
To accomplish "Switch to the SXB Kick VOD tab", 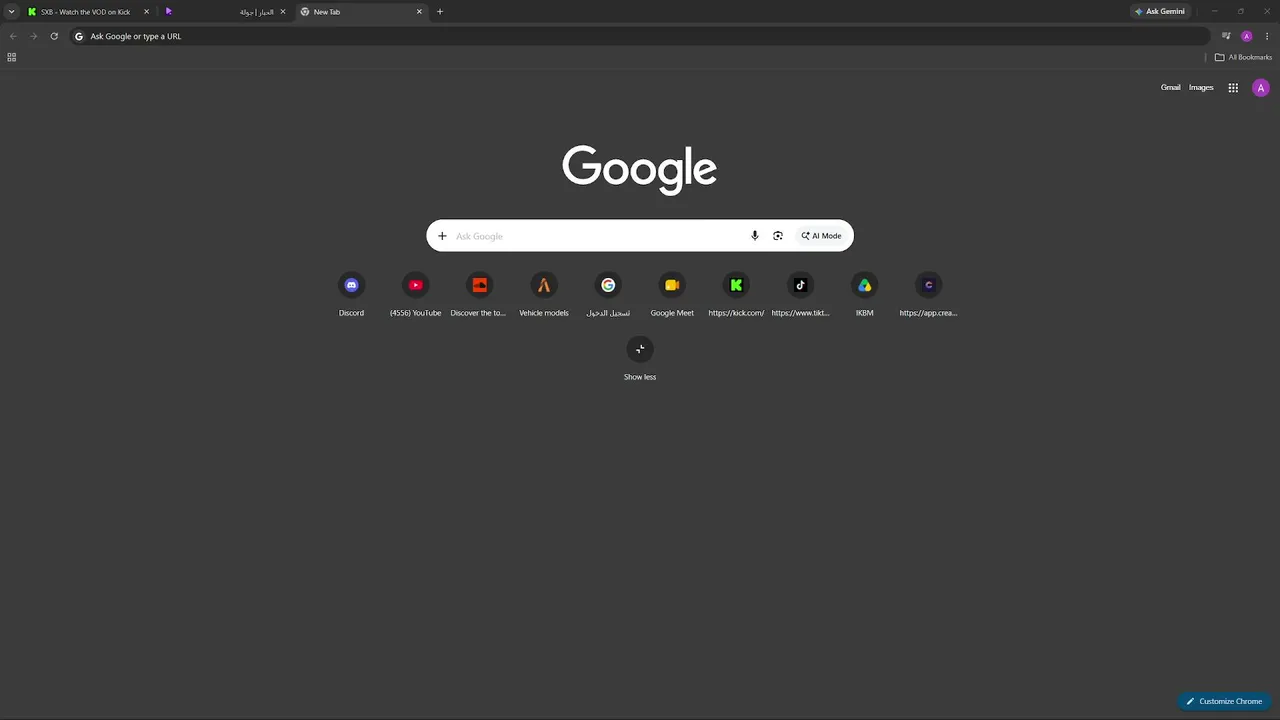I will coord(86,12).
